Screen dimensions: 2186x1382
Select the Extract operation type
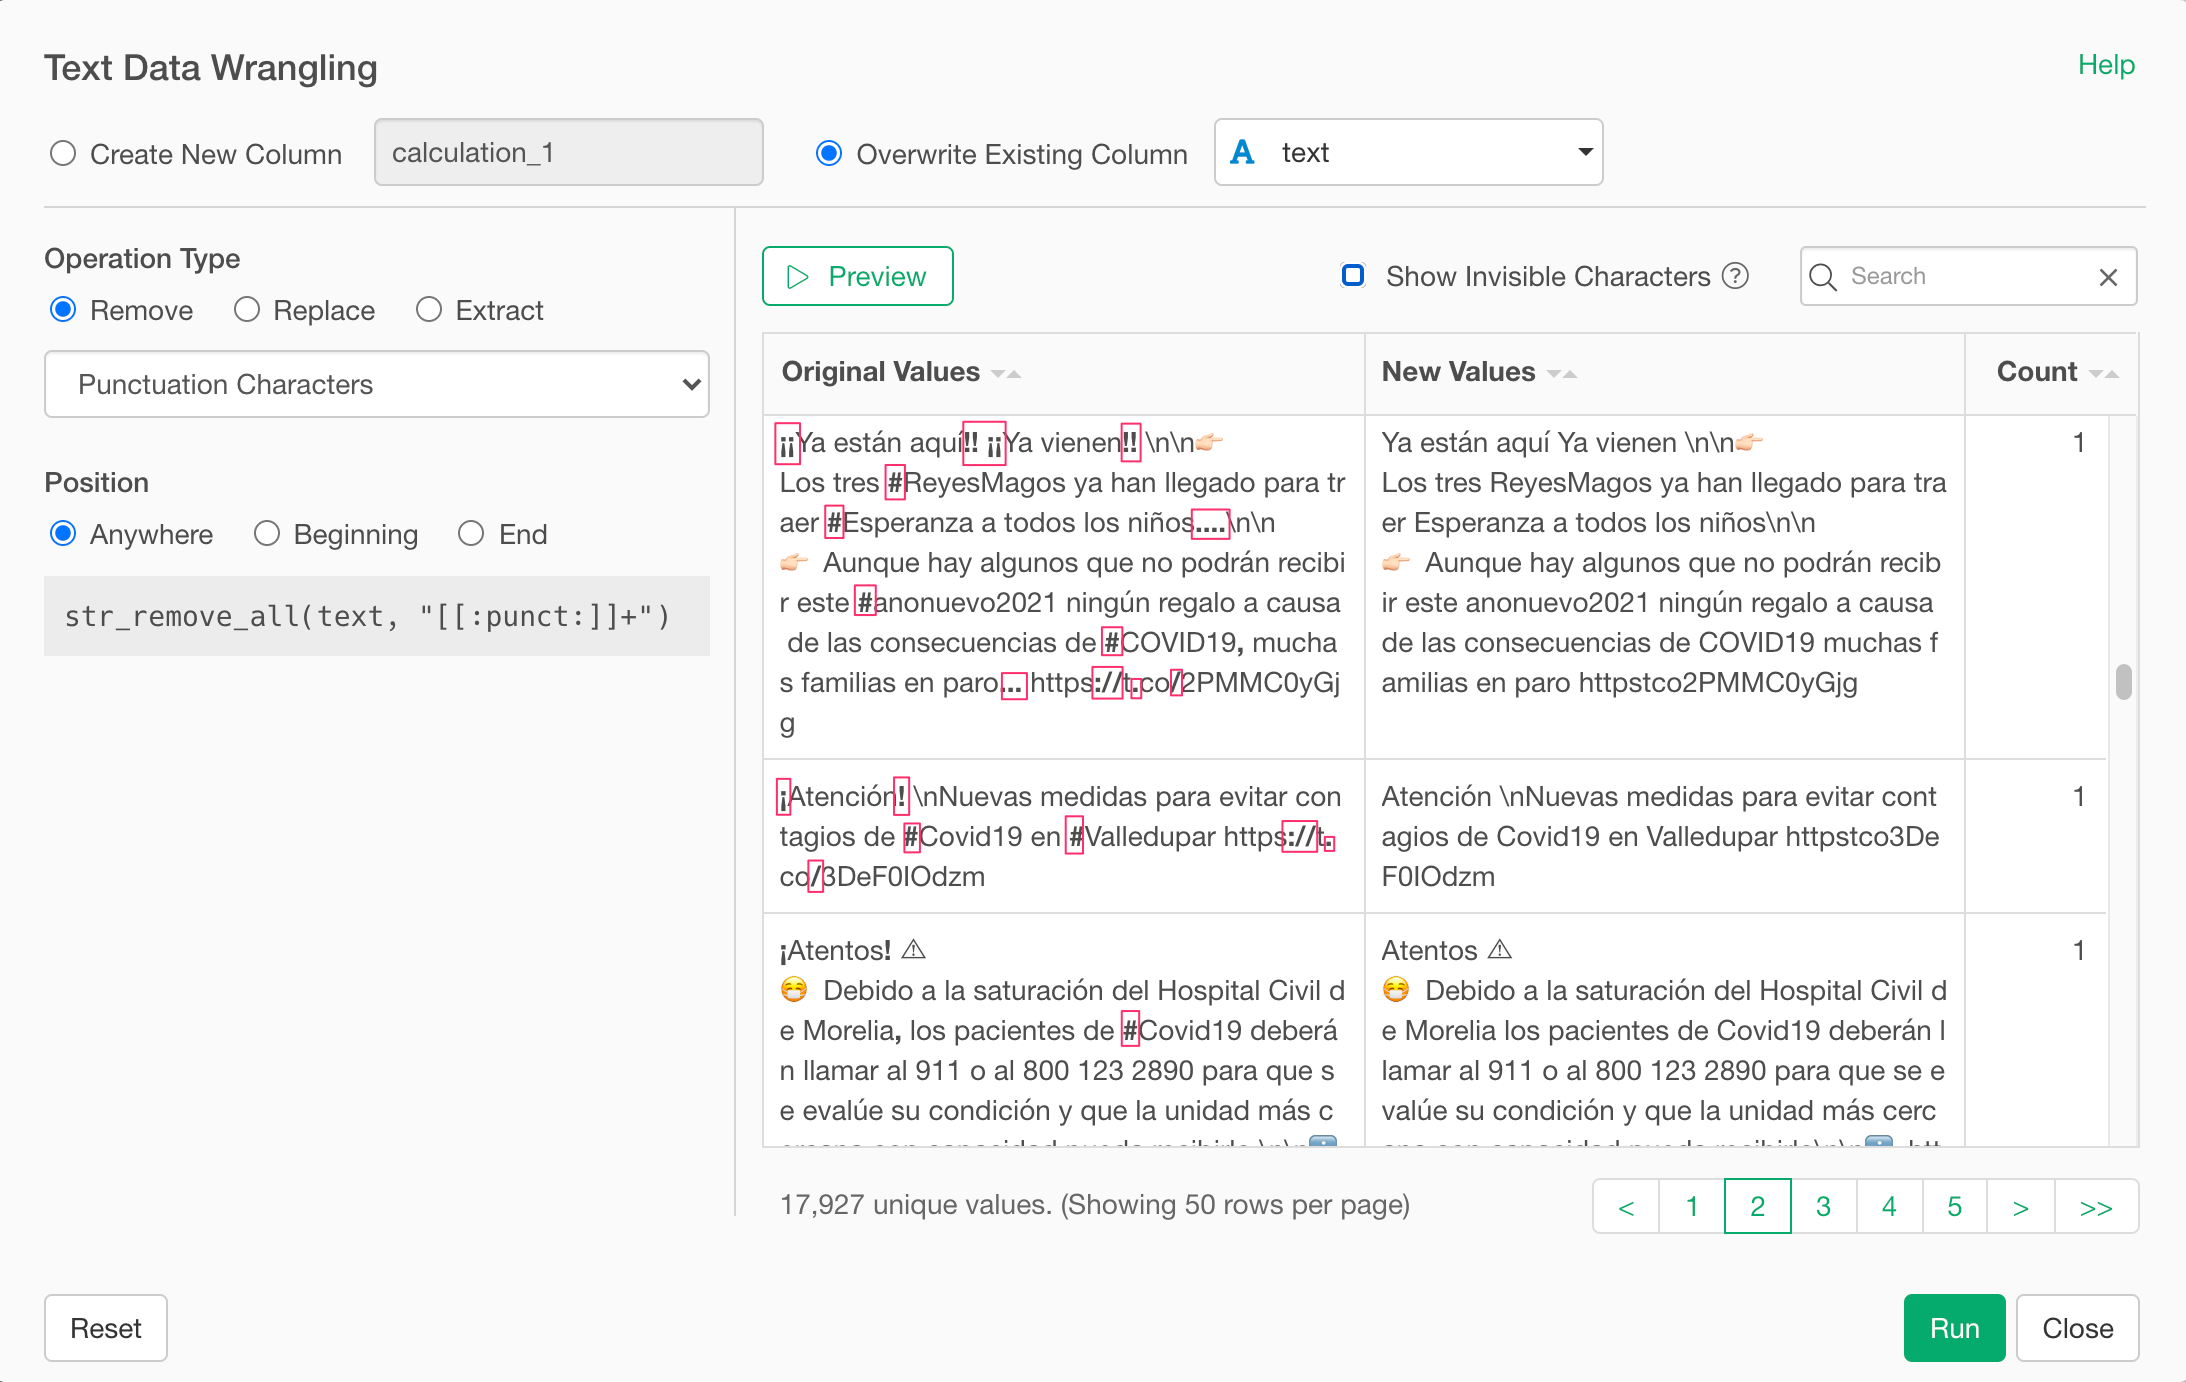(429, 310)
